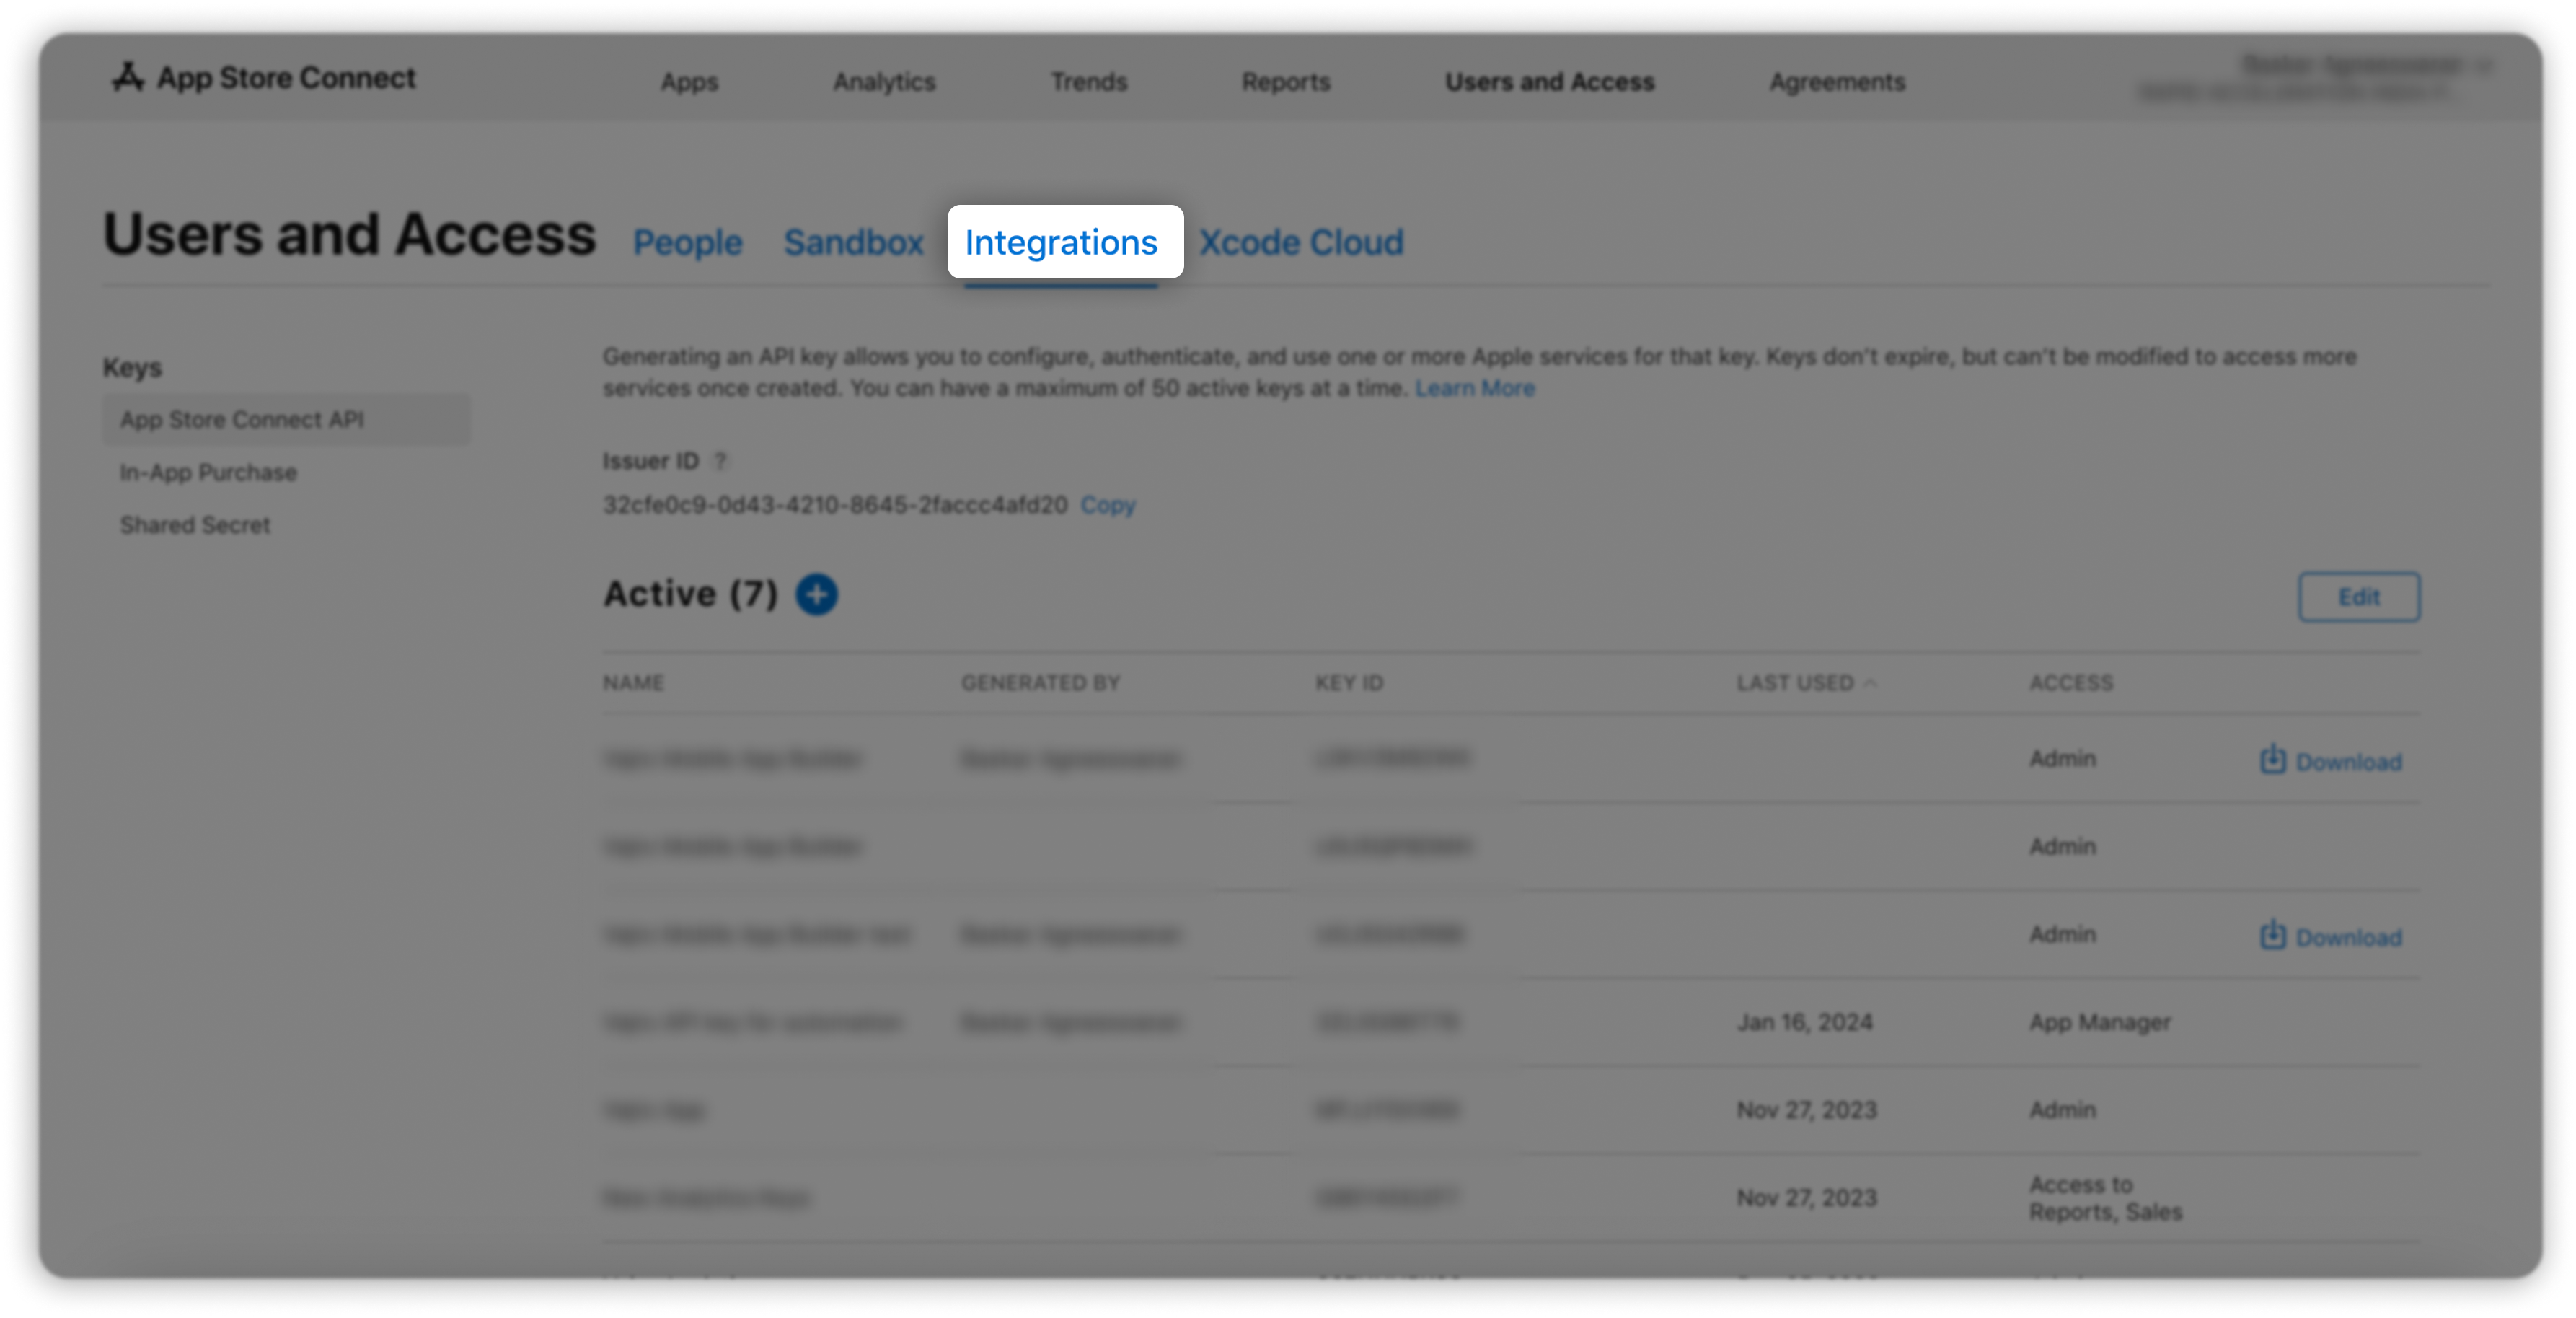2576x1318 pixels.
Task: Sort by the Last Used column arrow
Action: (1871, 683)
